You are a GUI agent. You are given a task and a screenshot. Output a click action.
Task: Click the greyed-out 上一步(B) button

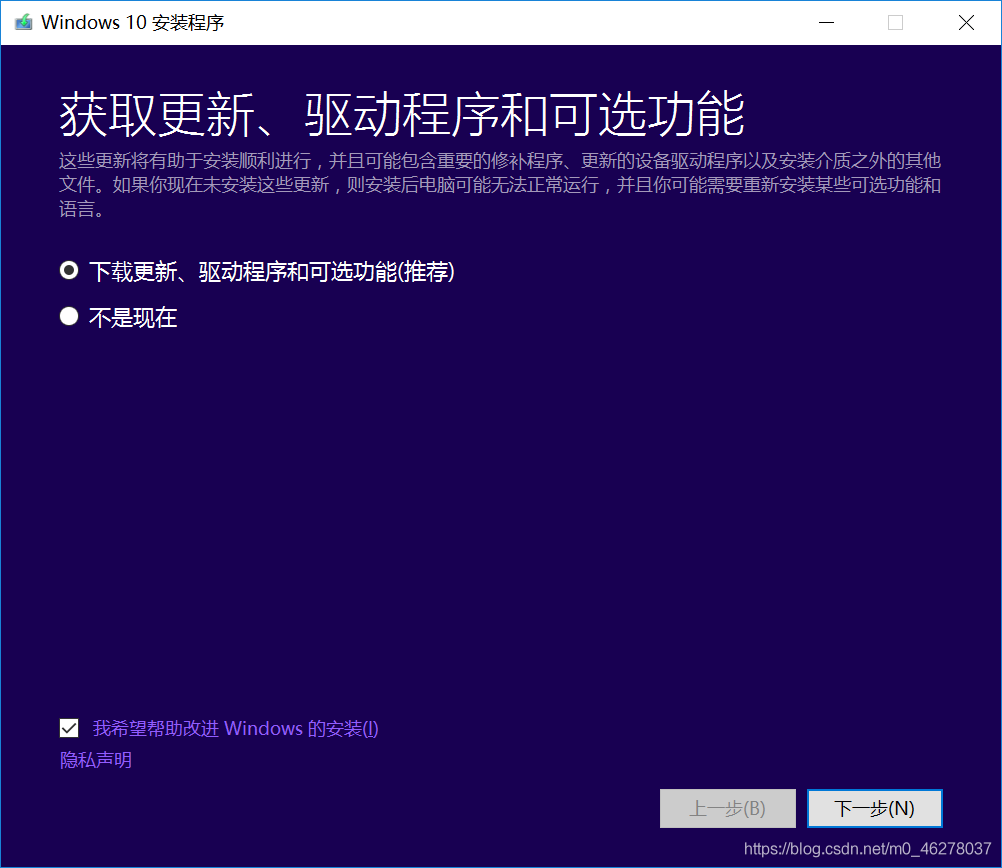pyautogui.click(x=727, y=809)
